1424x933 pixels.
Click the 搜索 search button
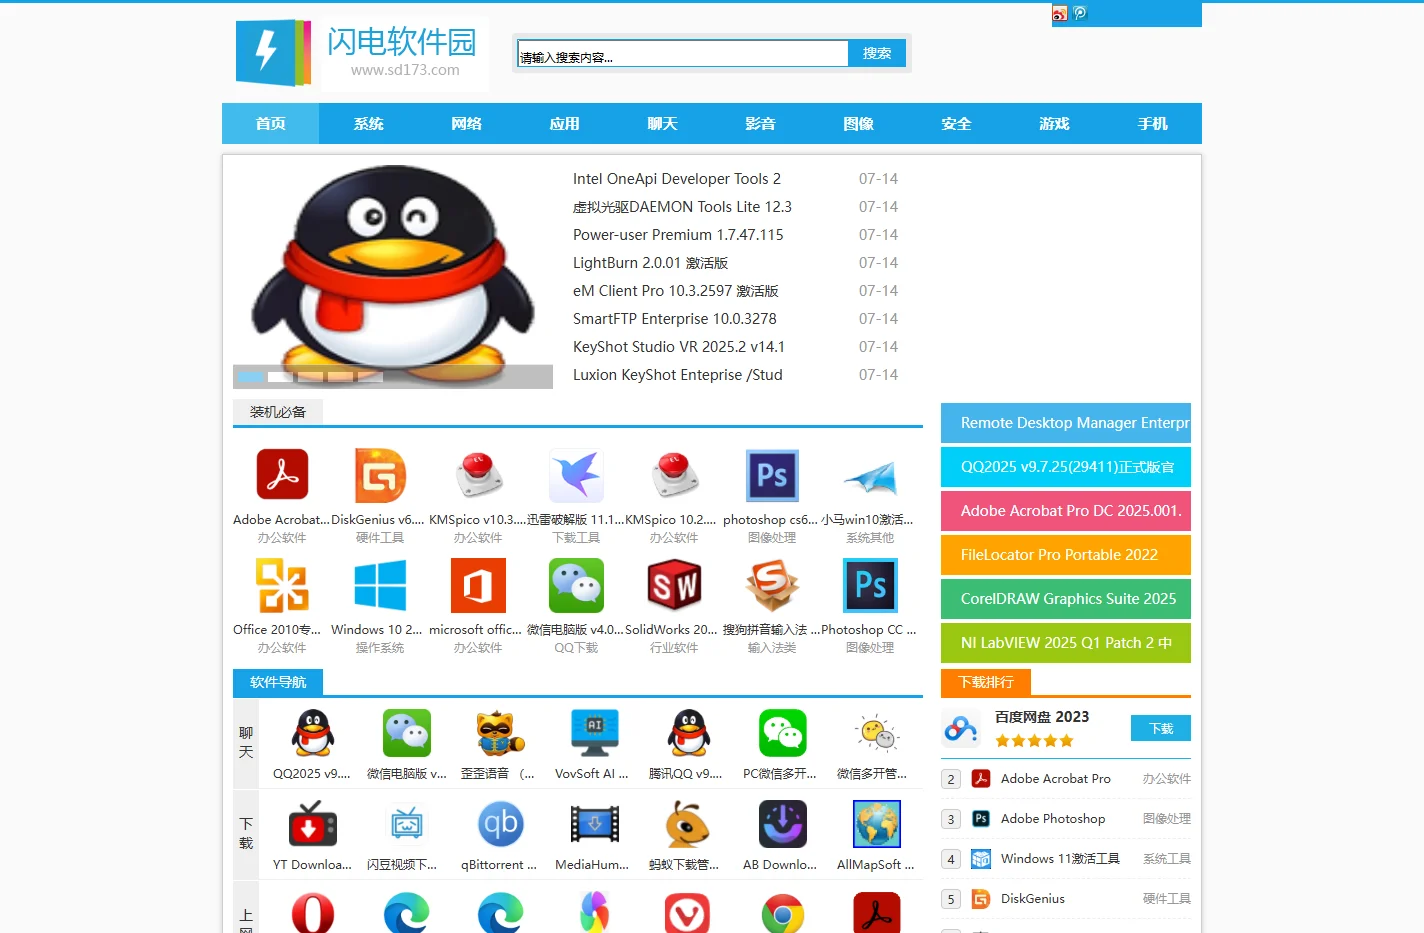pos(877,53)
